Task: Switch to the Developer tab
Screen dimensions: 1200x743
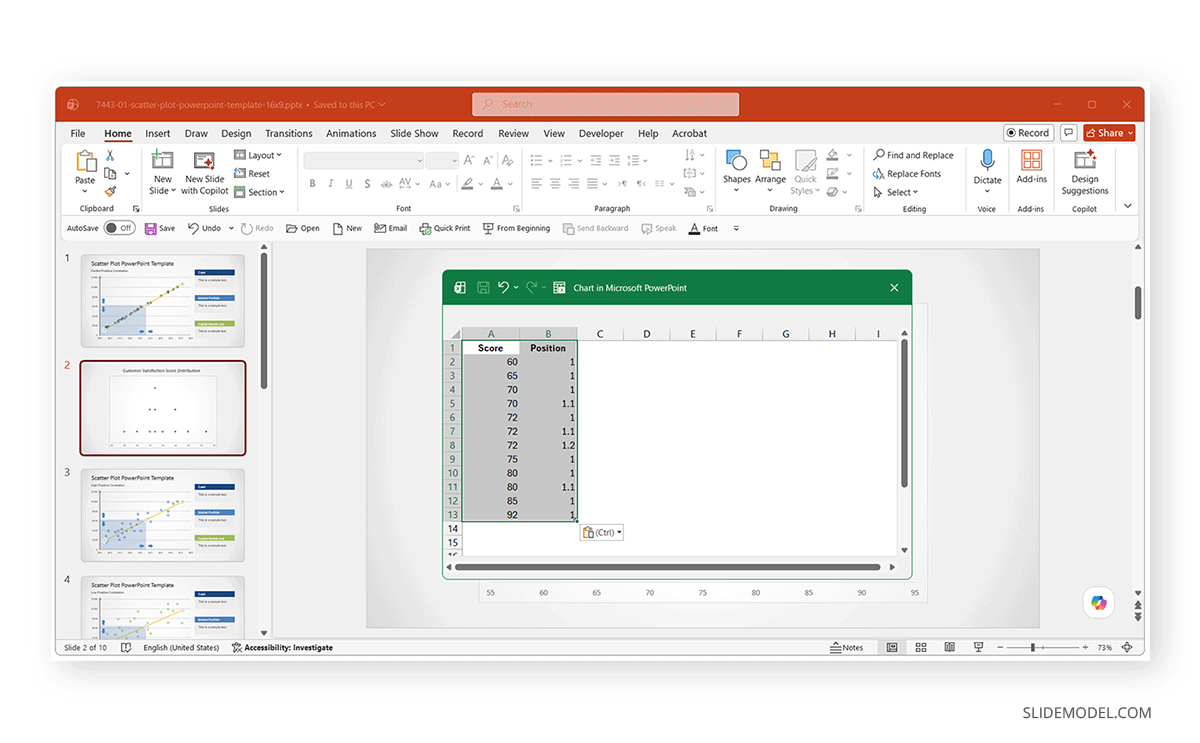Action: [x=601, y=133]
